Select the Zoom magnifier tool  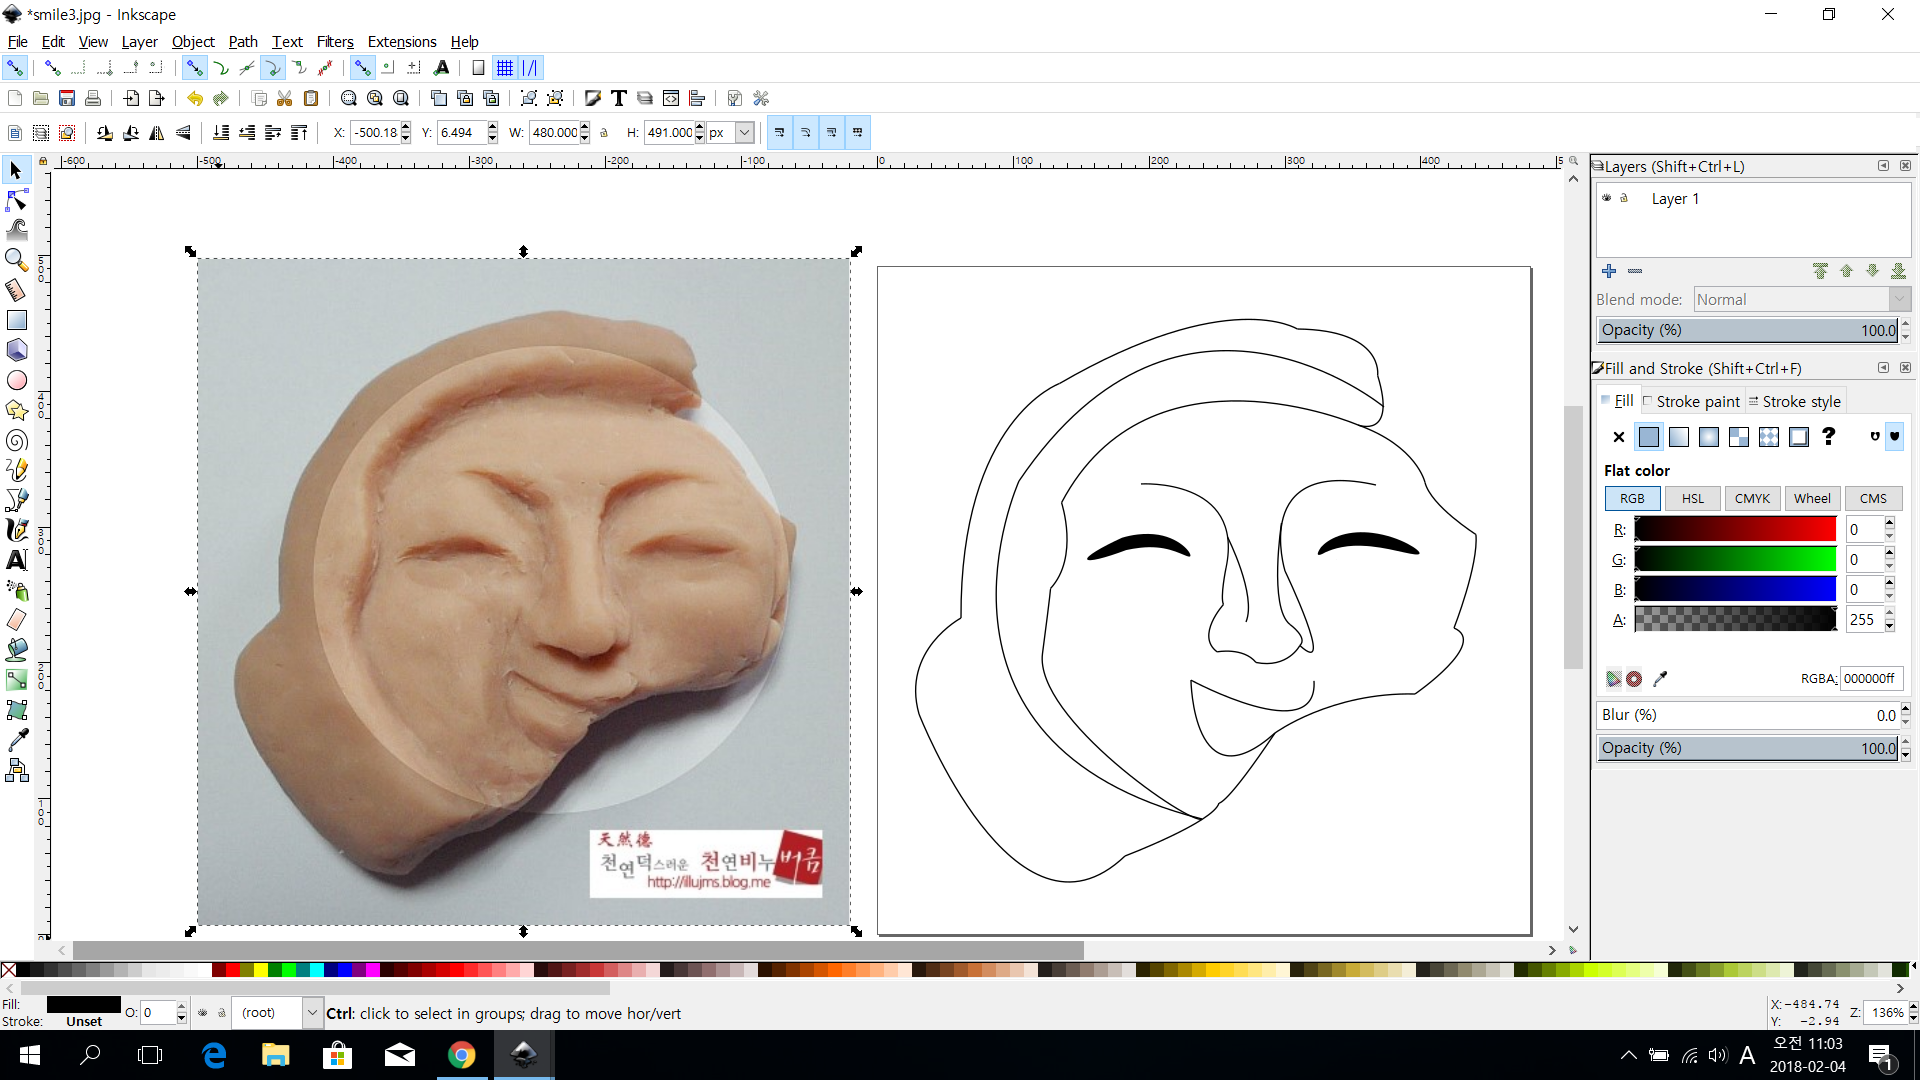(16, 260)
